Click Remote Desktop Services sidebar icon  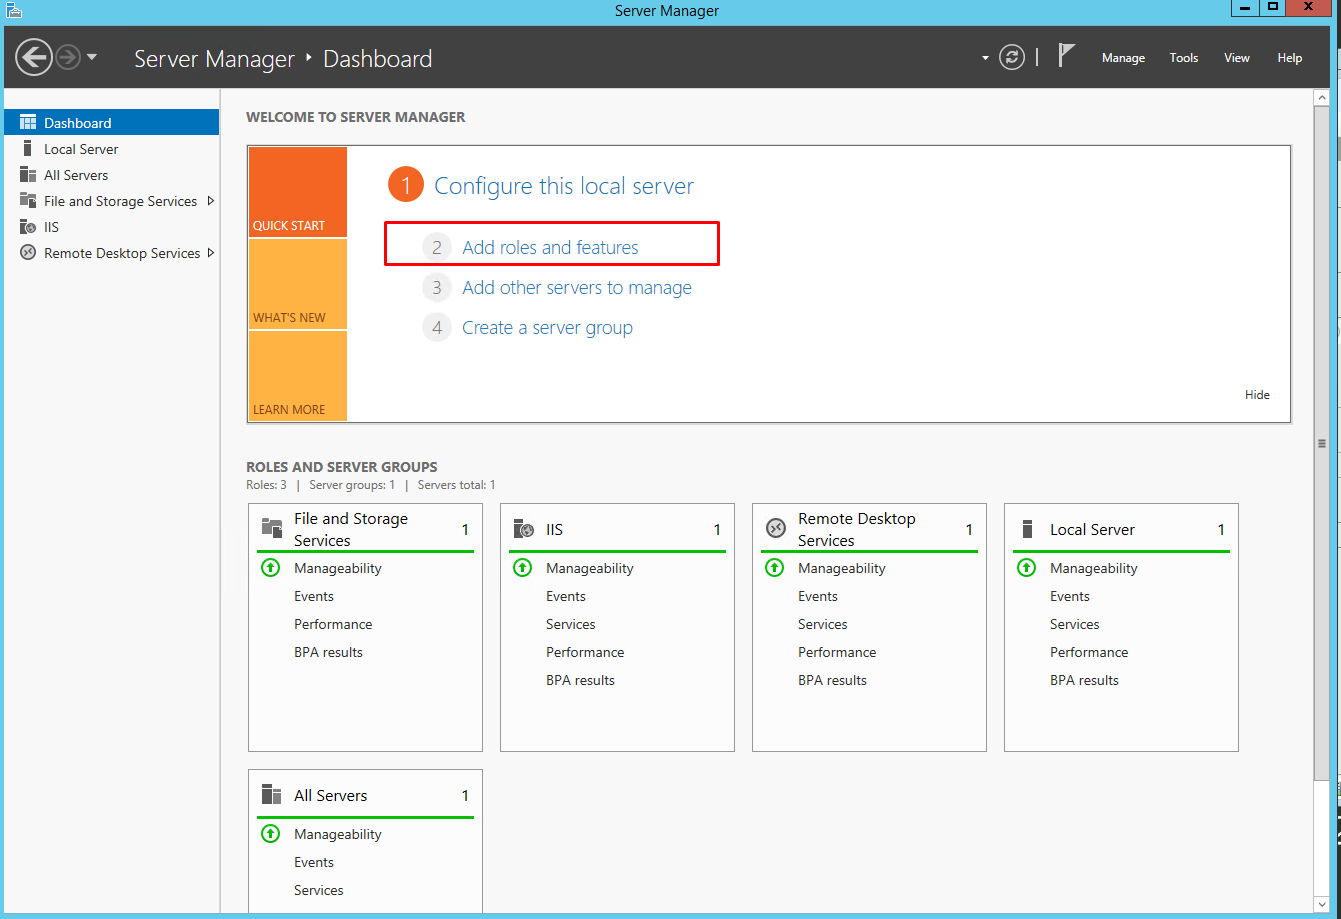coord(28,253)
